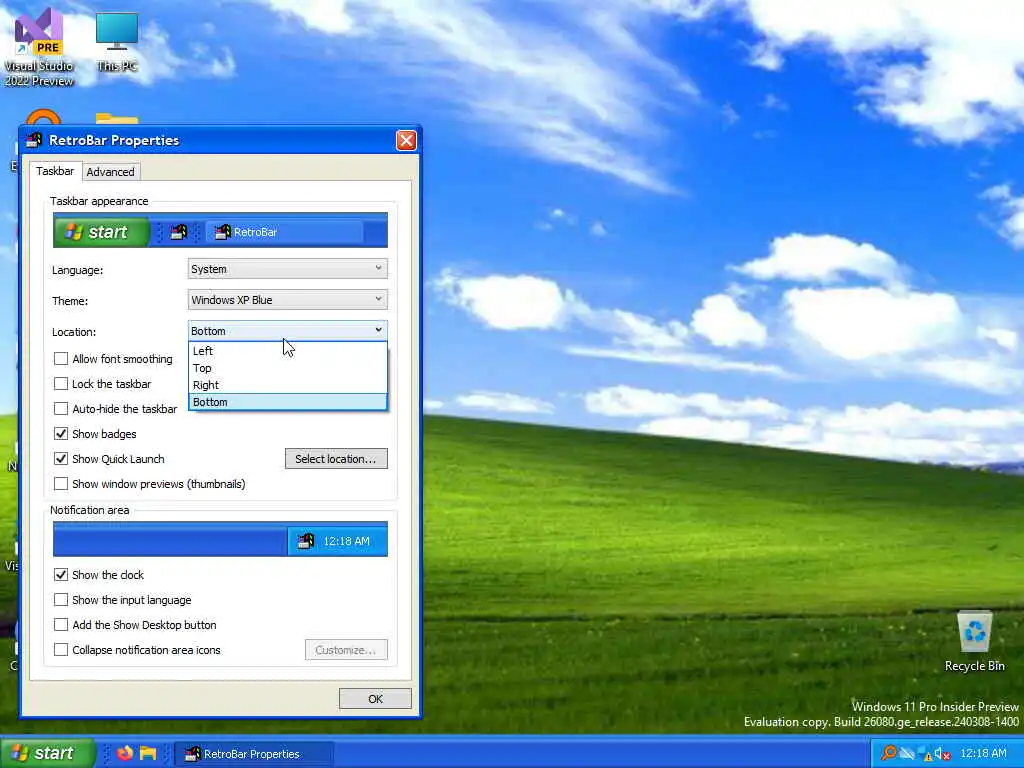The height and width of the screenshot is (768, 1024).
Task: Click OK in RetroBar Properties
Action: pyautogui.click(x=375, y=699)
